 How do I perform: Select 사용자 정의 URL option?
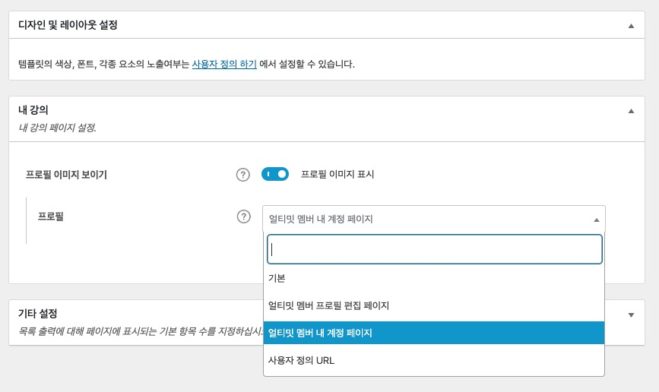point(434,360)
